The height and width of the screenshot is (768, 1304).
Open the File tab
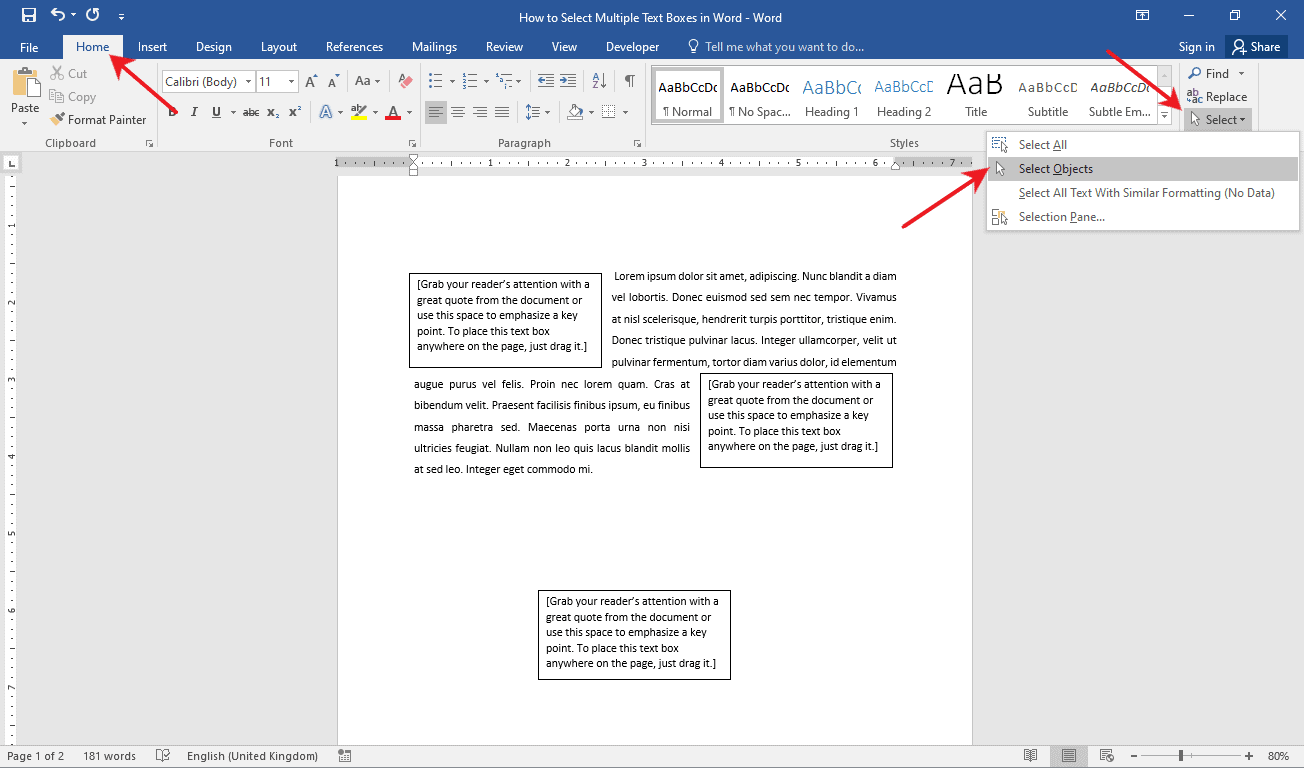(29, 47)
